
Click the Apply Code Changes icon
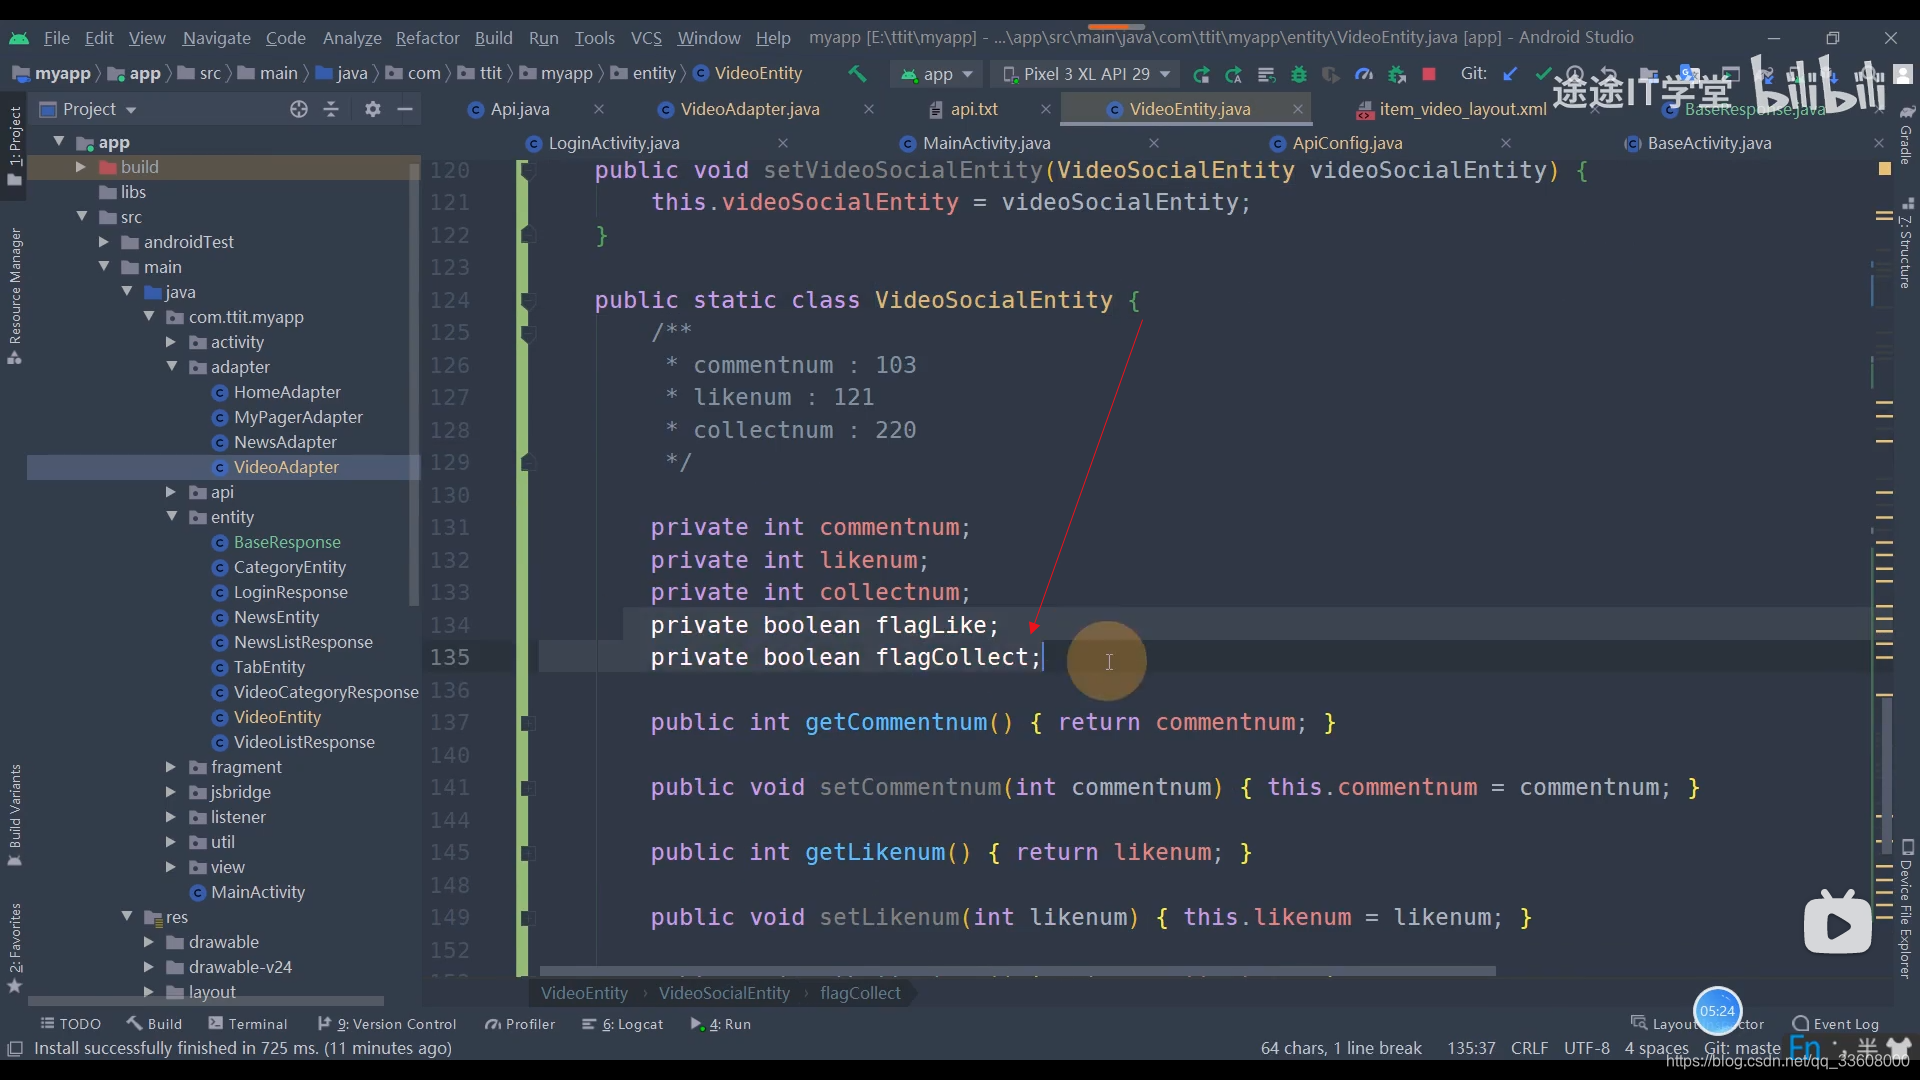[x=1234, y=74]
